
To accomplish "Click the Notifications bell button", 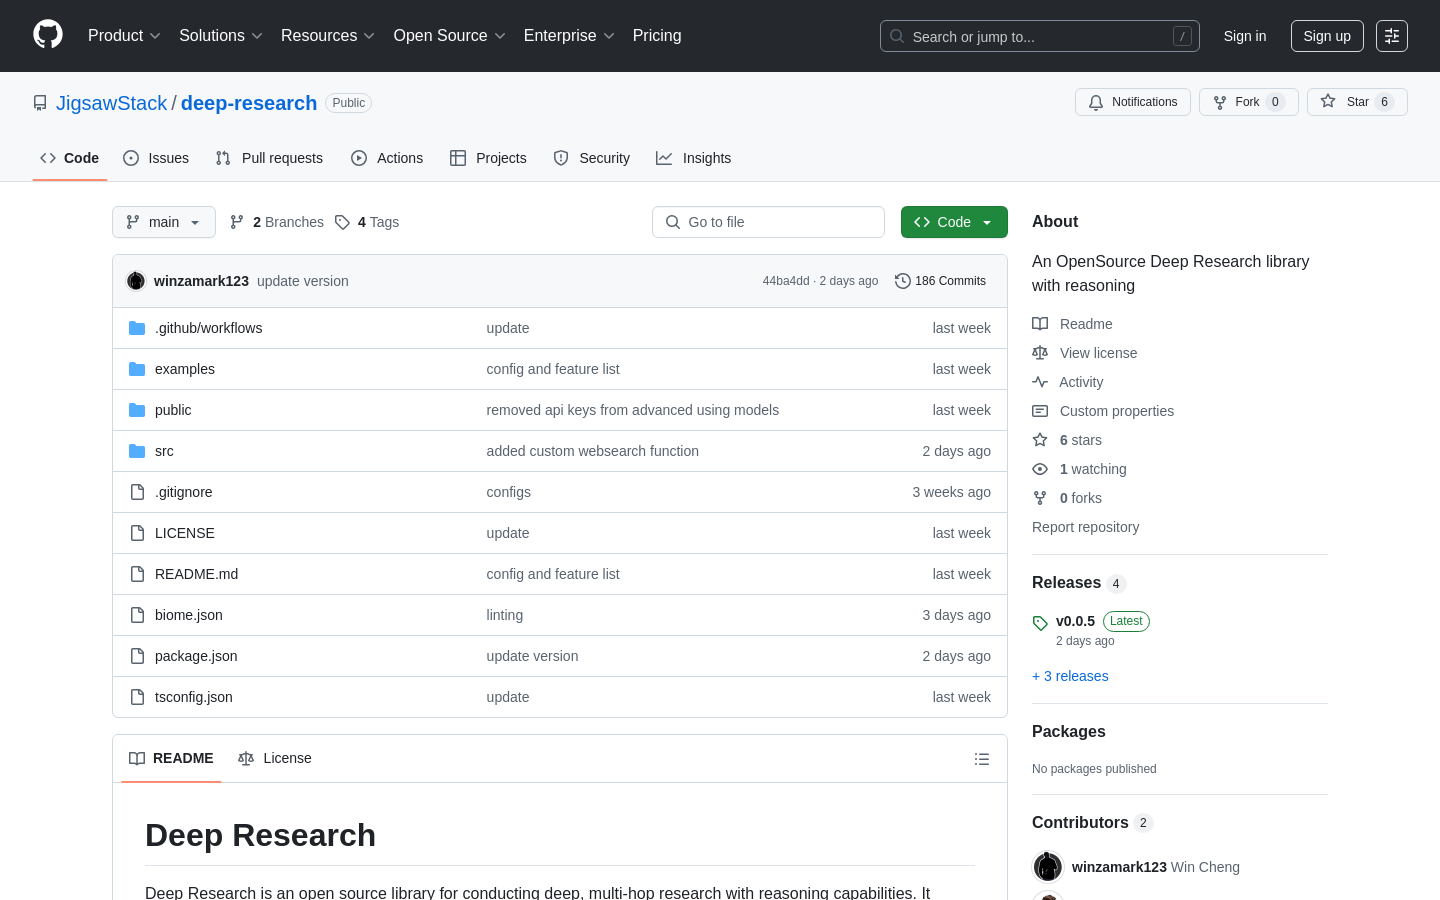I will tap(1133, 102).
